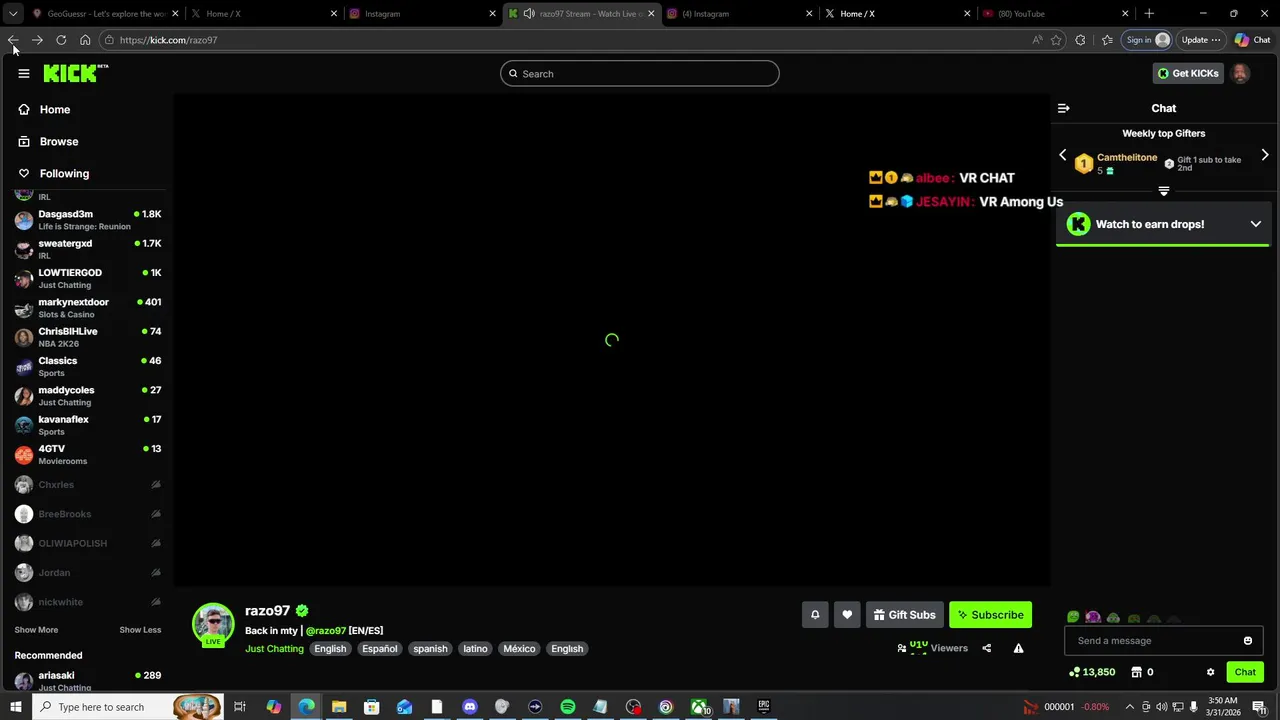1280x720 pixels.
Task: Toggle stream notifications bell button
Action: click(x=815, y=615)
